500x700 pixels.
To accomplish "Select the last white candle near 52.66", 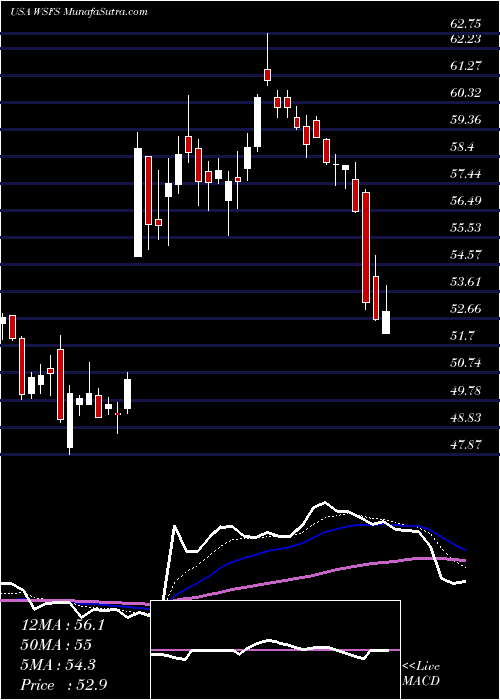I will click(x=386, y=322).
